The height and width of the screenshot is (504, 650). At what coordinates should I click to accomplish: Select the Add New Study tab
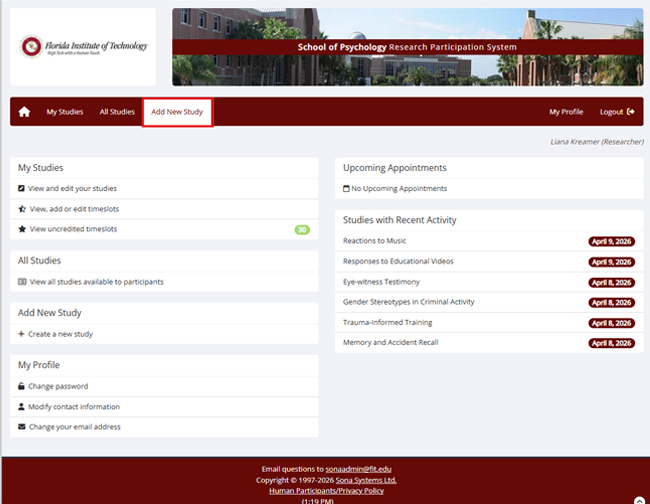[177, 112]
